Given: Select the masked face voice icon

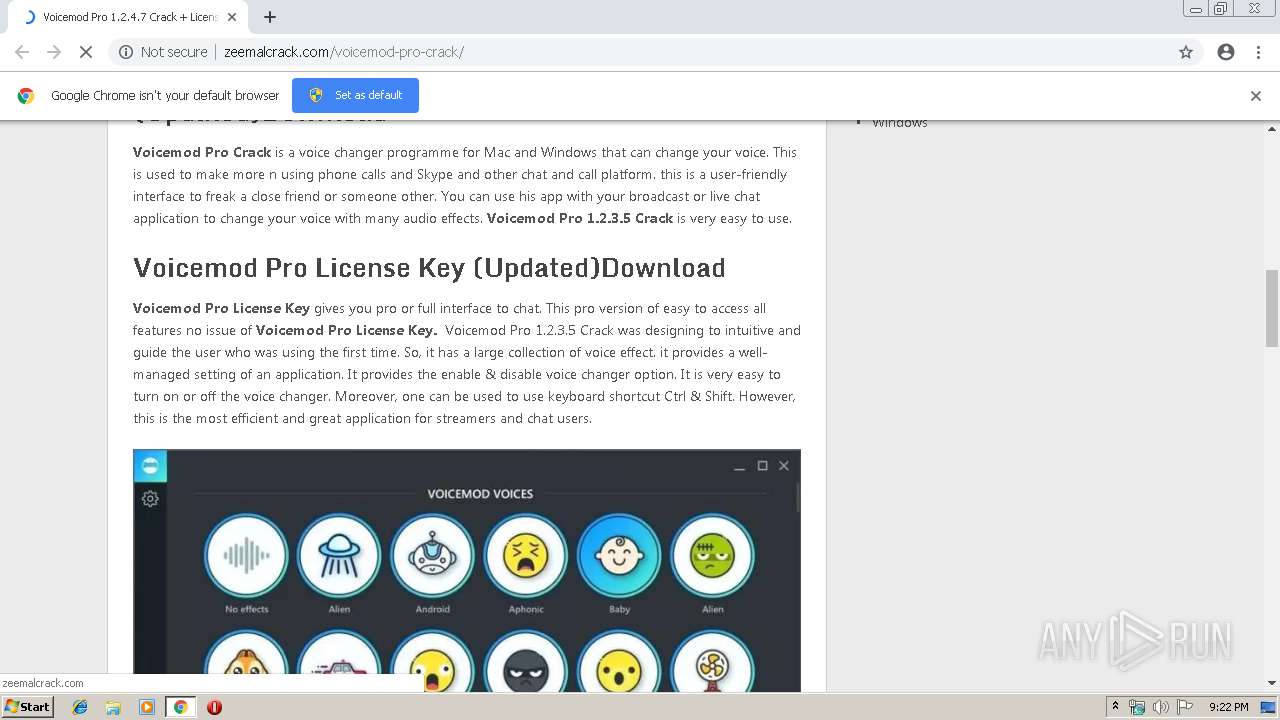Looking at the screenshot, I should click(x=526, y=662).
